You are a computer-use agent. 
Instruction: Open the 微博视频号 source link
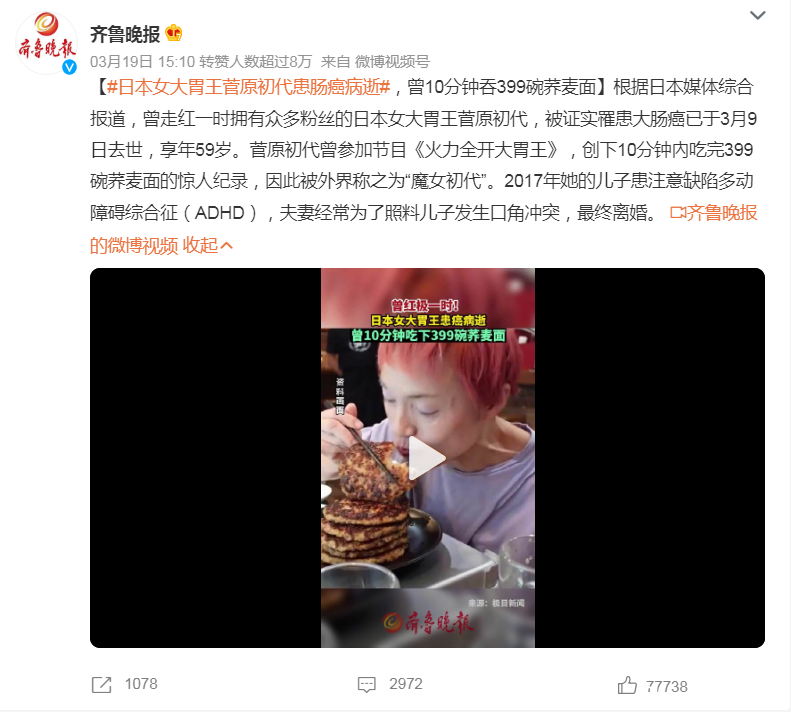pyautogui.click(x=392, y=62)
